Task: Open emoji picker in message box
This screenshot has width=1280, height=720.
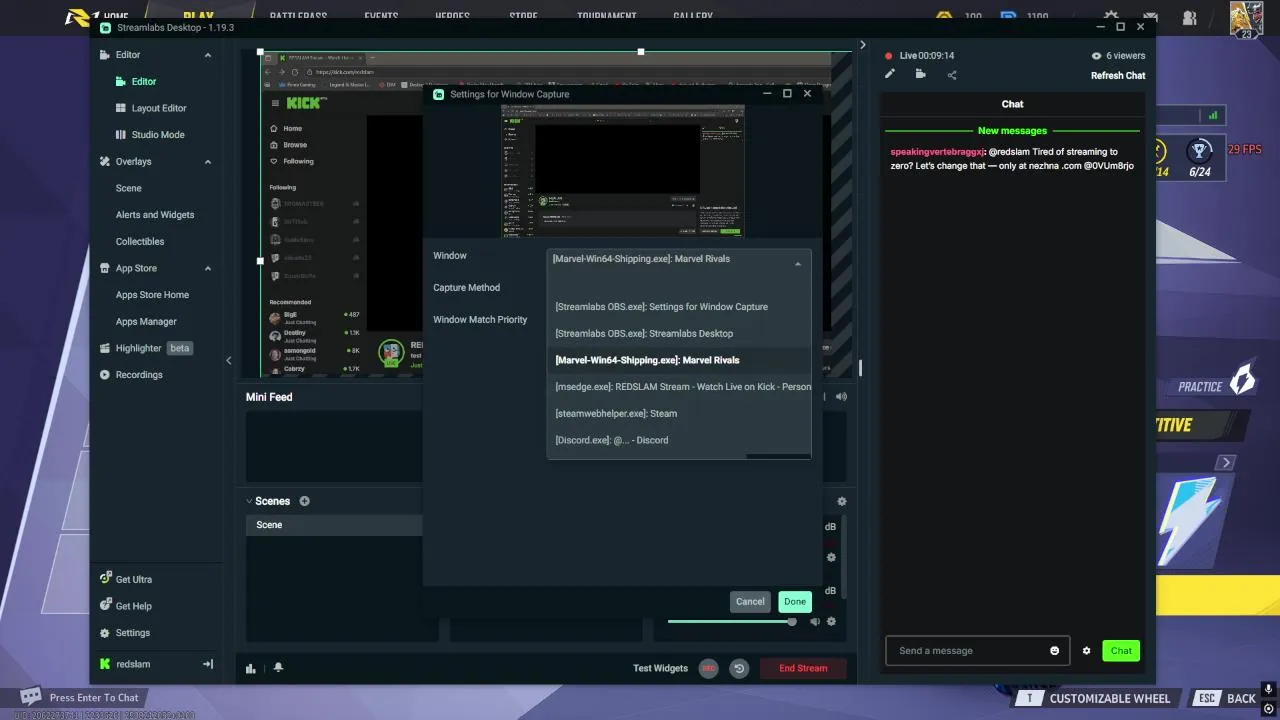Action: (x=1054, y=651)
